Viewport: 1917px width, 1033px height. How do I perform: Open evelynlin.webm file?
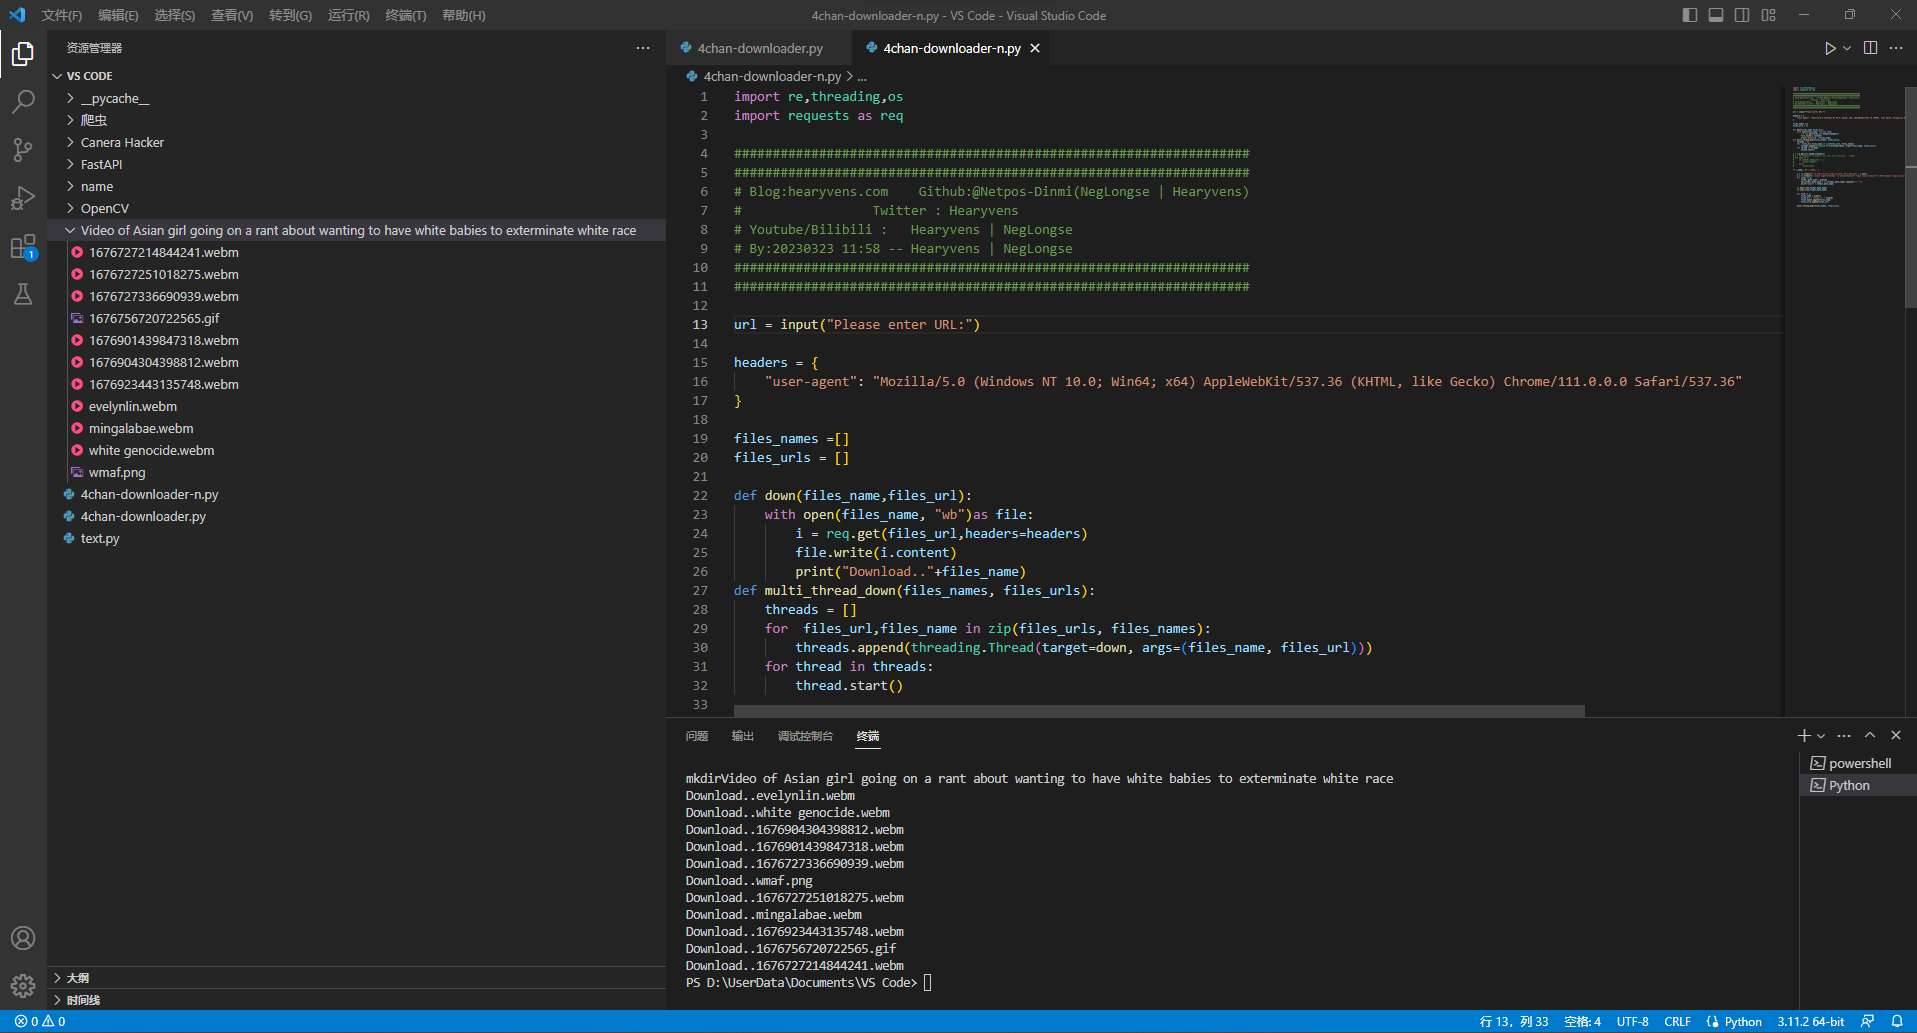[x=357, y=406]
